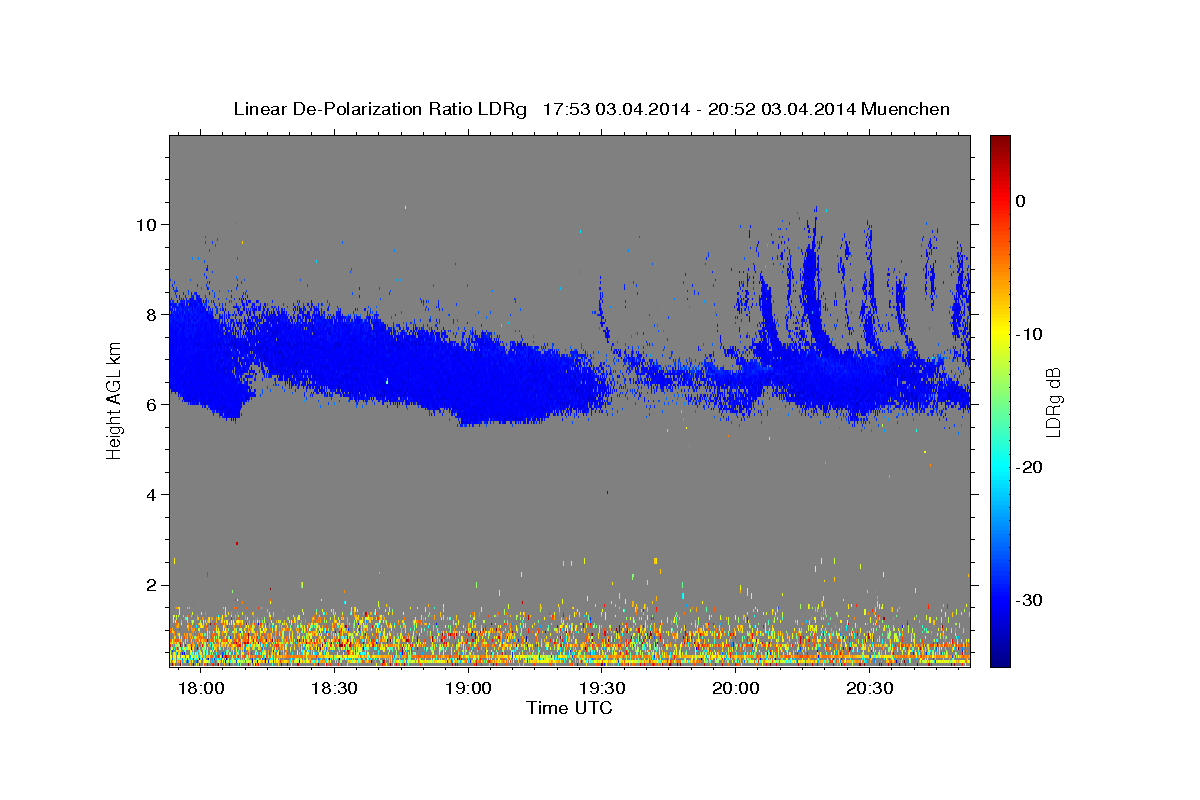Viewport: 1200px width, 800px height.
Task: Click the 'Height AGL km' axis label
Action: pos(114,400)
